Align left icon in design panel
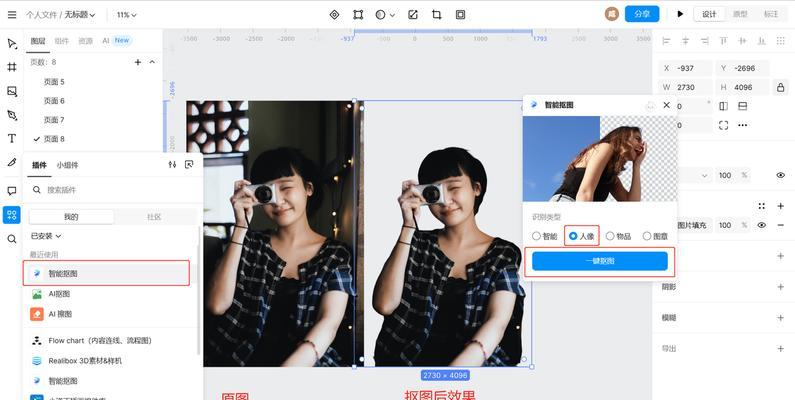The width and height of the screenshot is (795, 400). click(x=666, y=41)
